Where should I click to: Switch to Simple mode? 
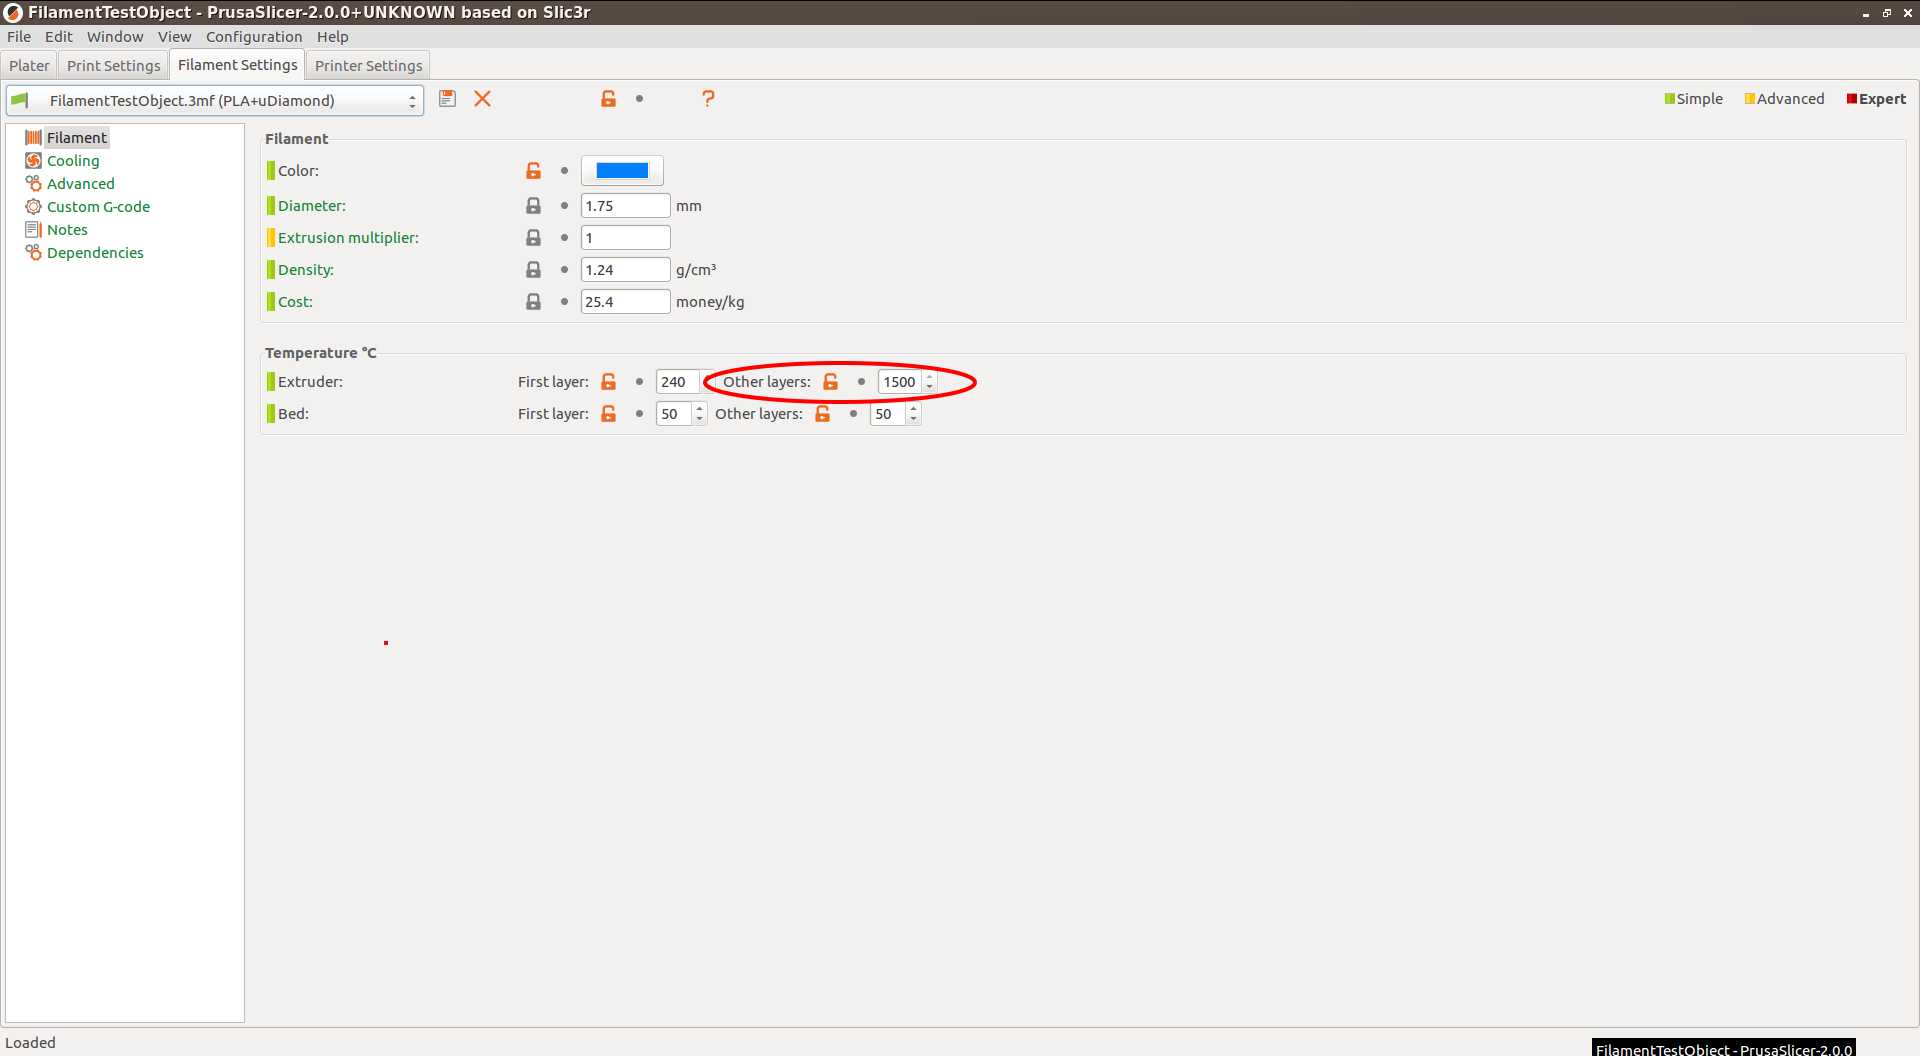click(1693, 98)
